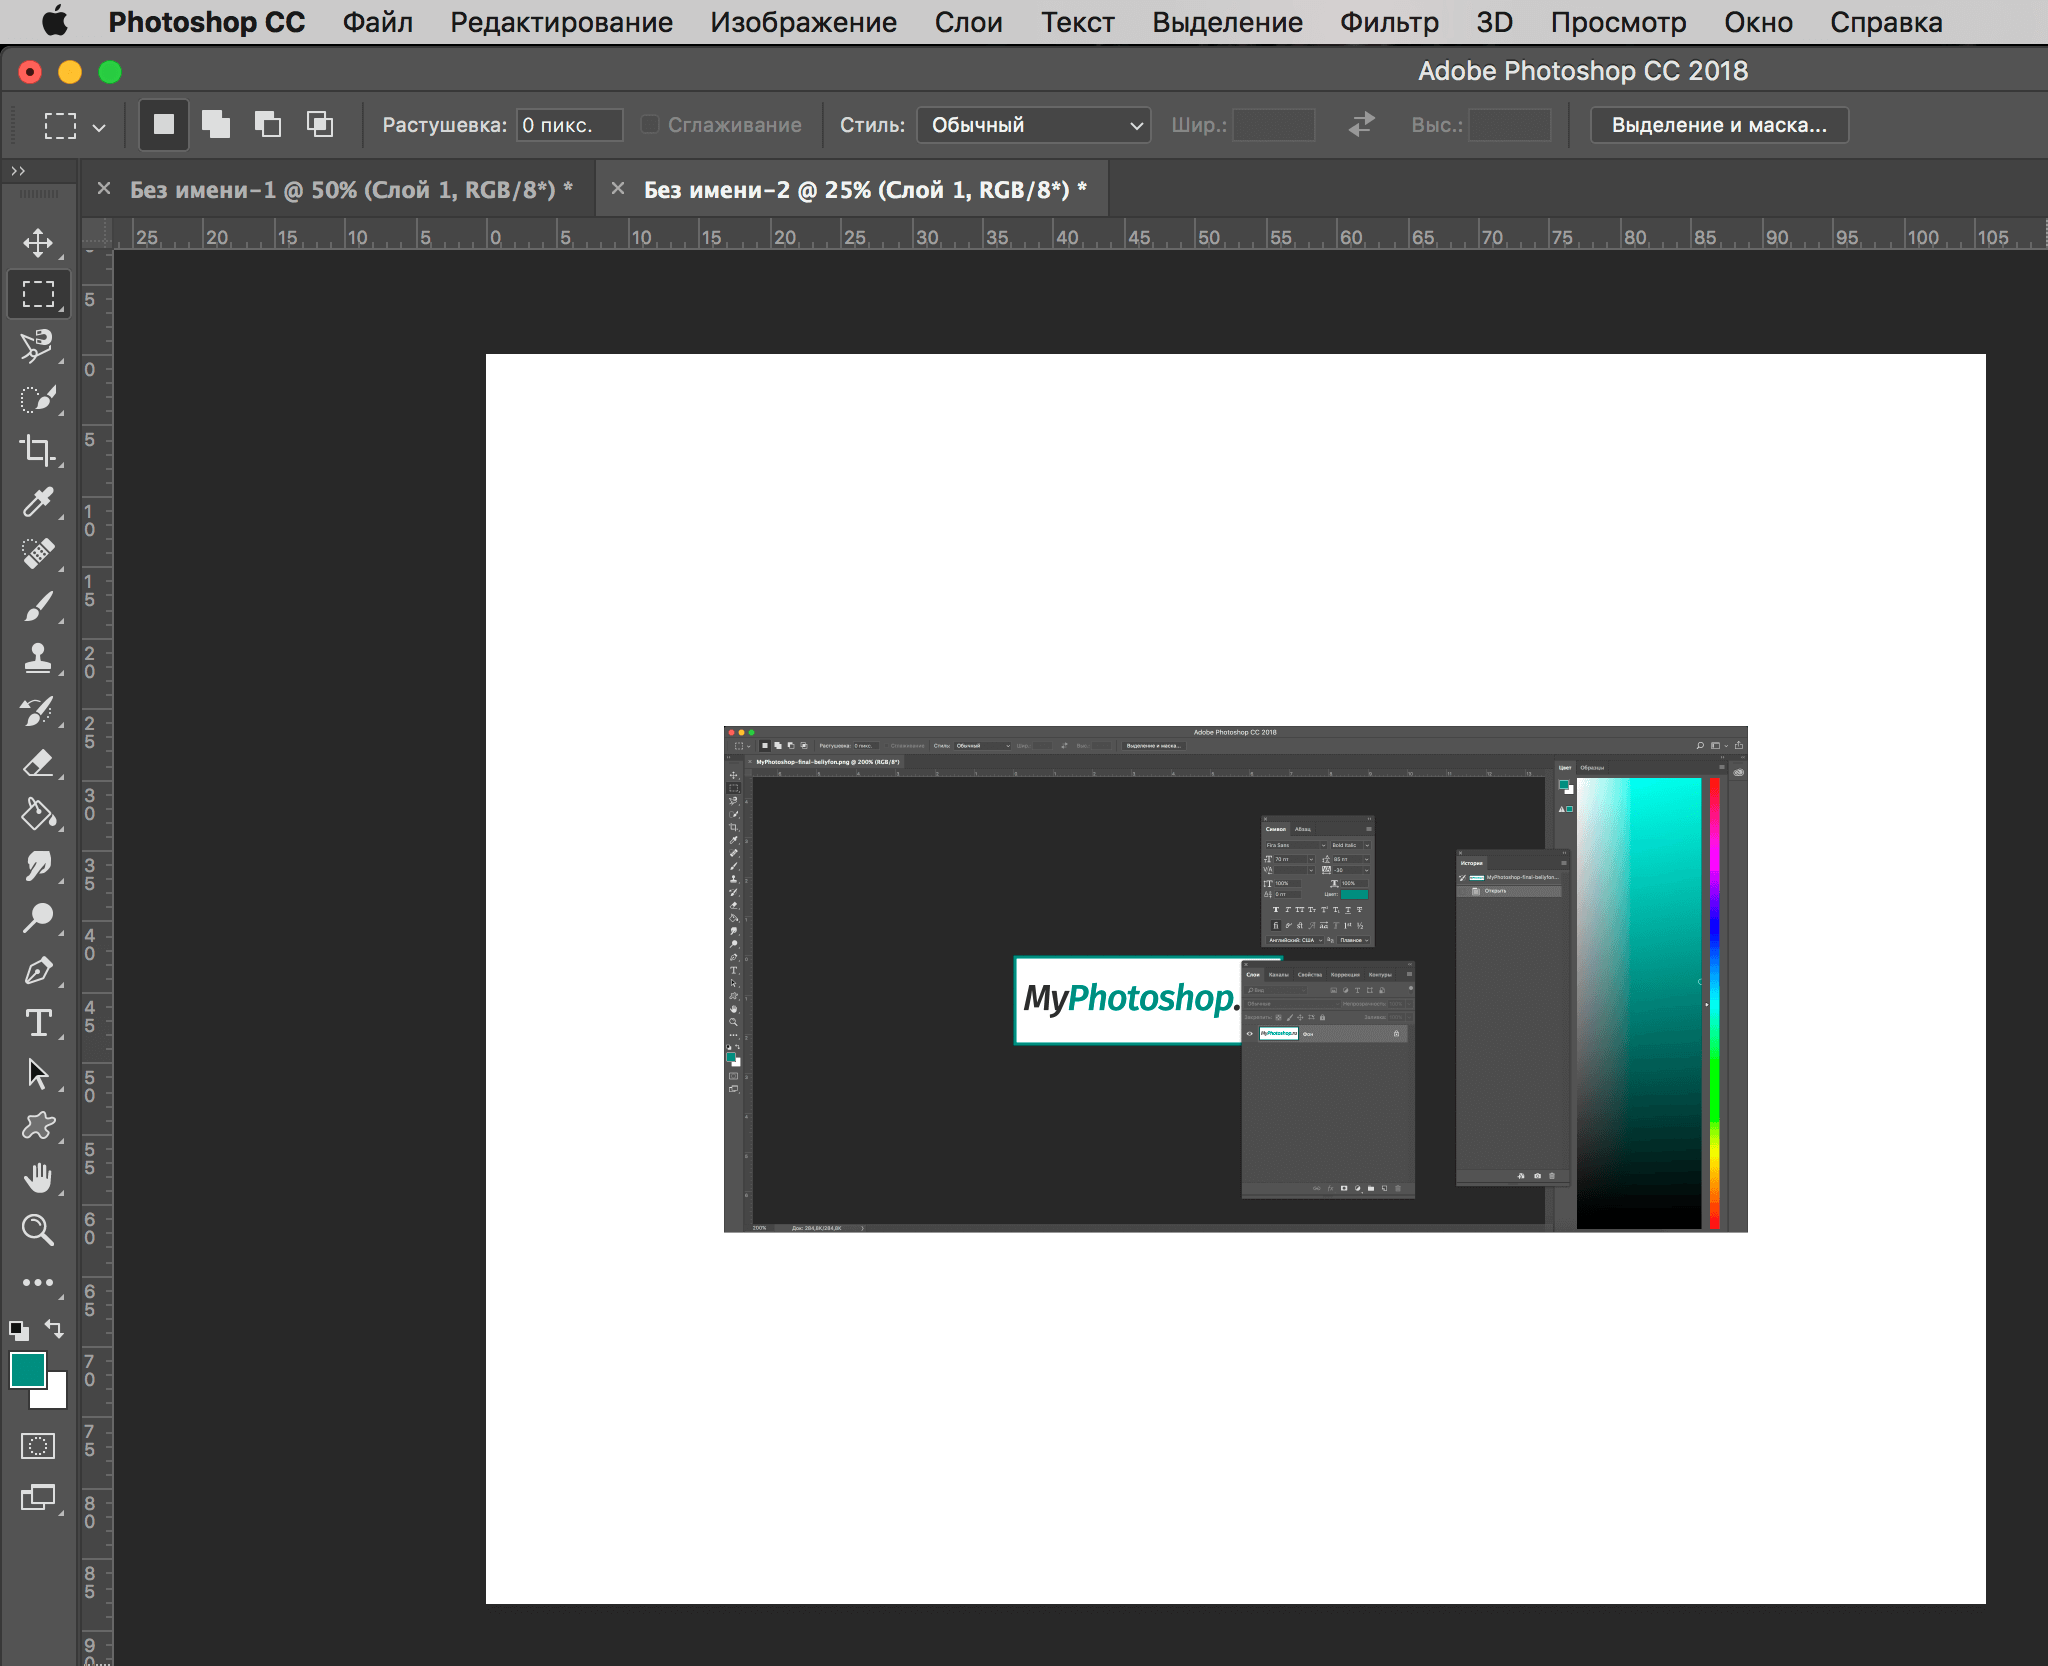This screenshot has width=2048, height=1666.
Task: Click the Выделение и маска button
Action: pyautogui.click(x=1718, y=125)
